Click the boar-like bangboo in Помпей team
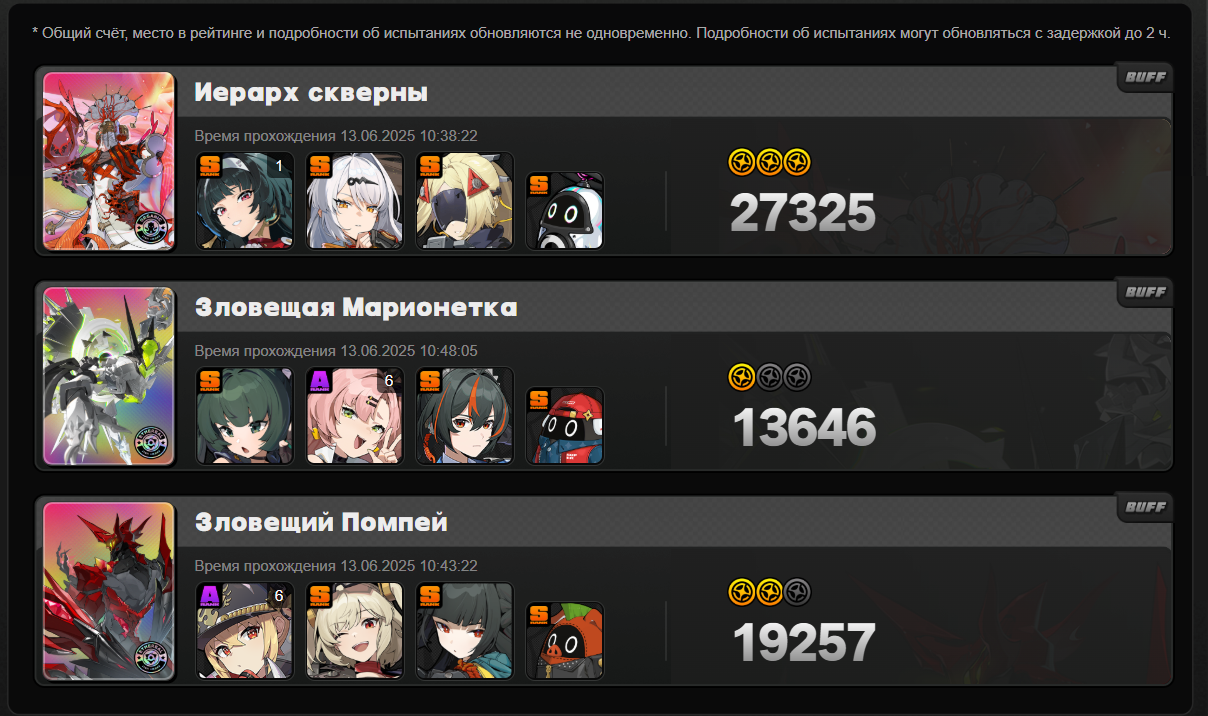Viewport: 1208px width, 716px height. point(565,640)
